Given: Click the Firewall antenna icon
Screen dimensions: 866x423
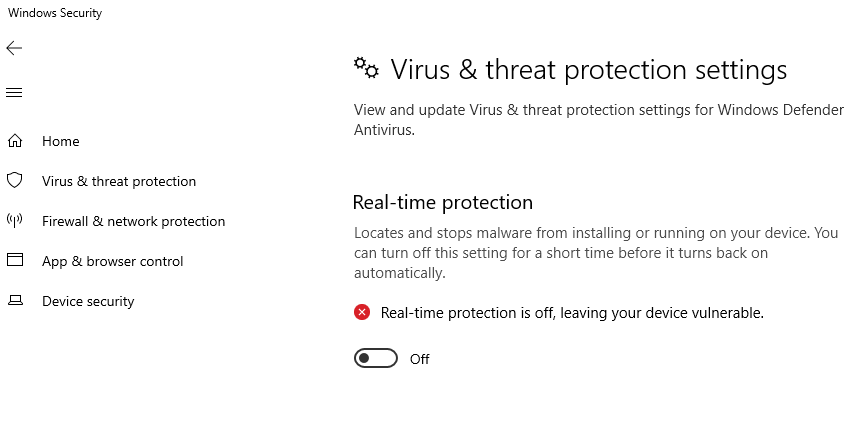Looking at the screenshot, I should (x=15, y=221).
